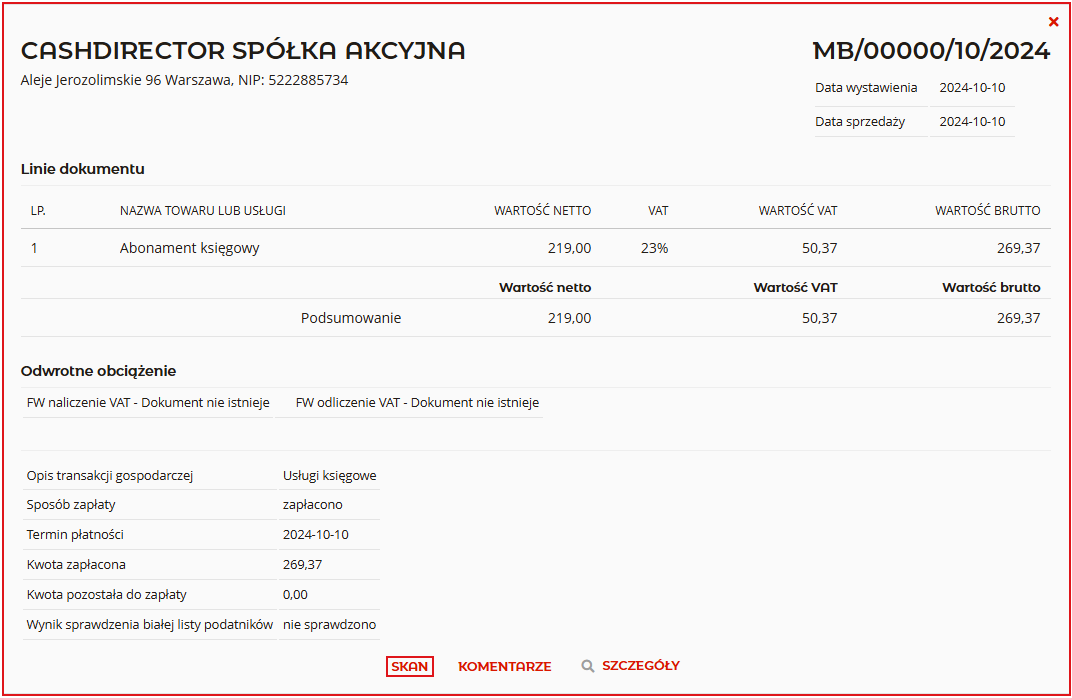Click the Termin płatności label

[75, 535]
